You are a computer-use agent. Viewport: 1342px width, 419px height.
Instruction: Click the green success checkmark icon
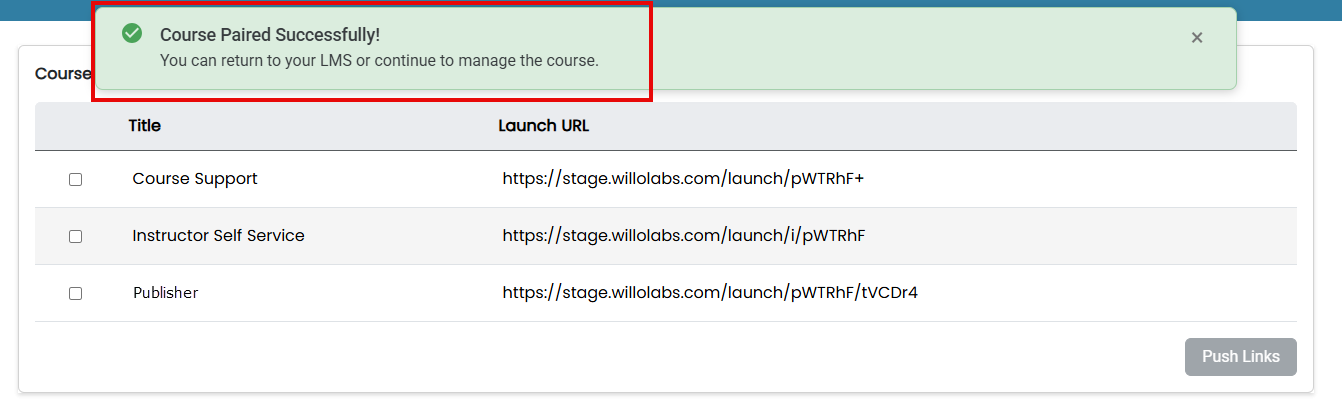point(131,34)
